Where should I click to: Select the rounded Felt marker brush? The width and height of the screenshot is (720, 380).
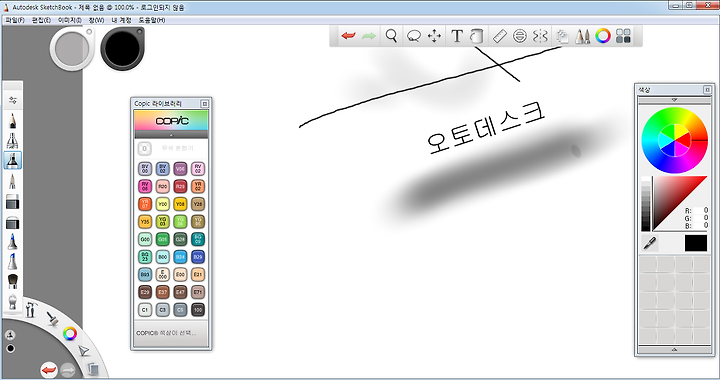12,222
